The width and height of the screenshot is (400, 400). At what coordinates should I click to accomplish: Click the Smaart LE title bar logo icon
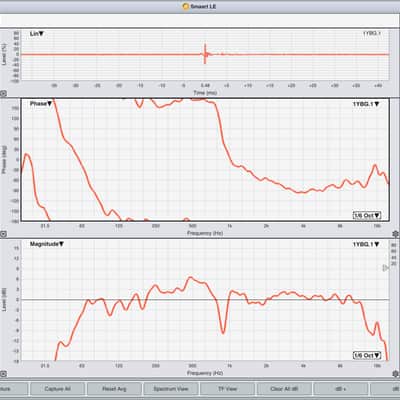[186, 6]
